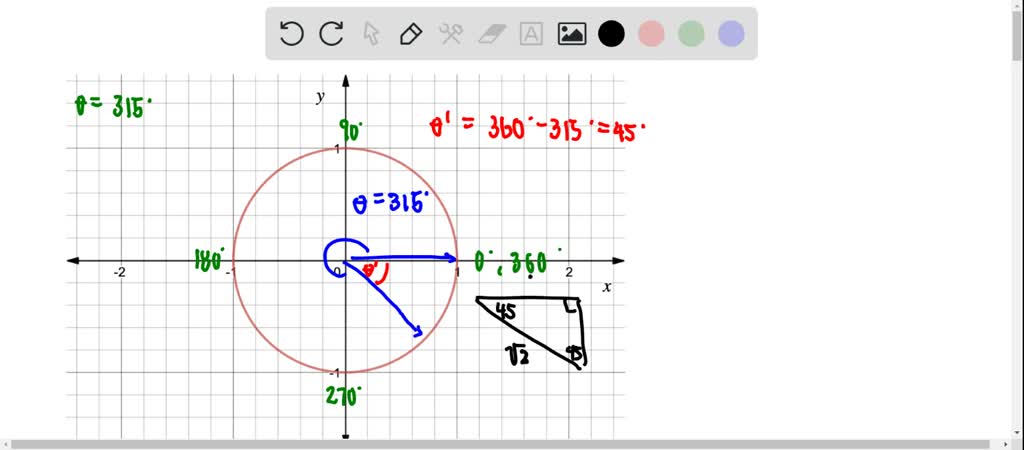Image resolution: width=1024 pixels, height=450 pixels.
Task: Choose the pointer select tool
Action: (371, 33)
